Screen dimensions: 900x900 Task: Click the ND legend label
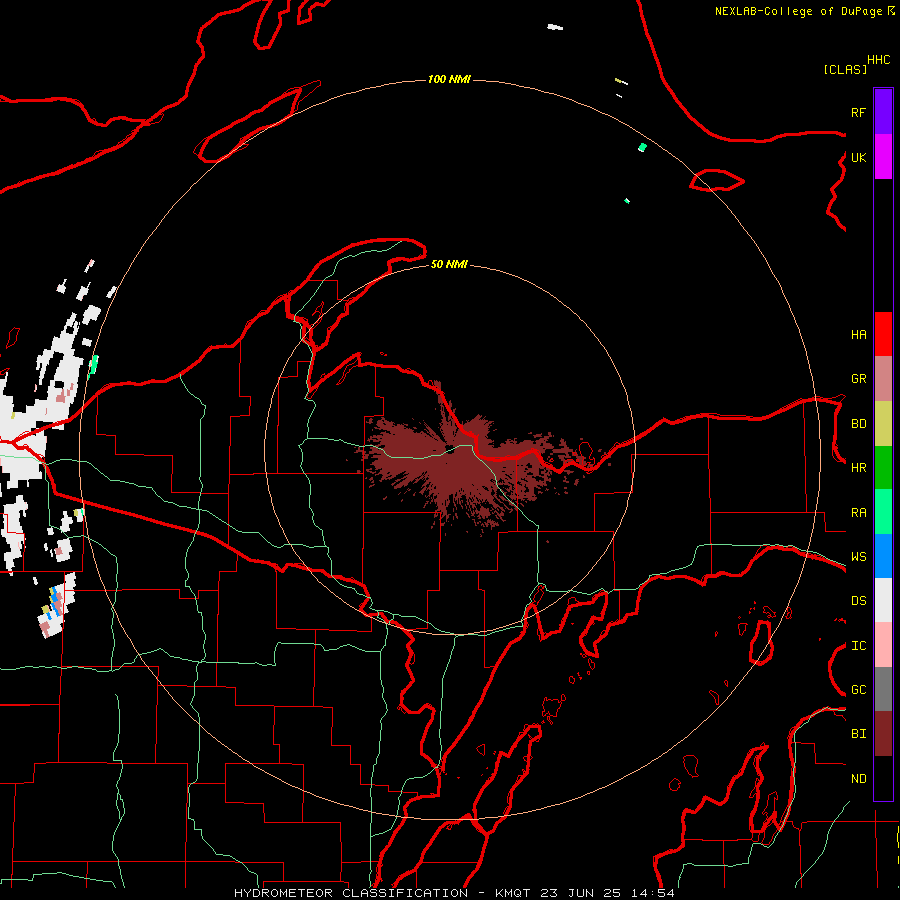pyautogui.click(x=858, y=779)
